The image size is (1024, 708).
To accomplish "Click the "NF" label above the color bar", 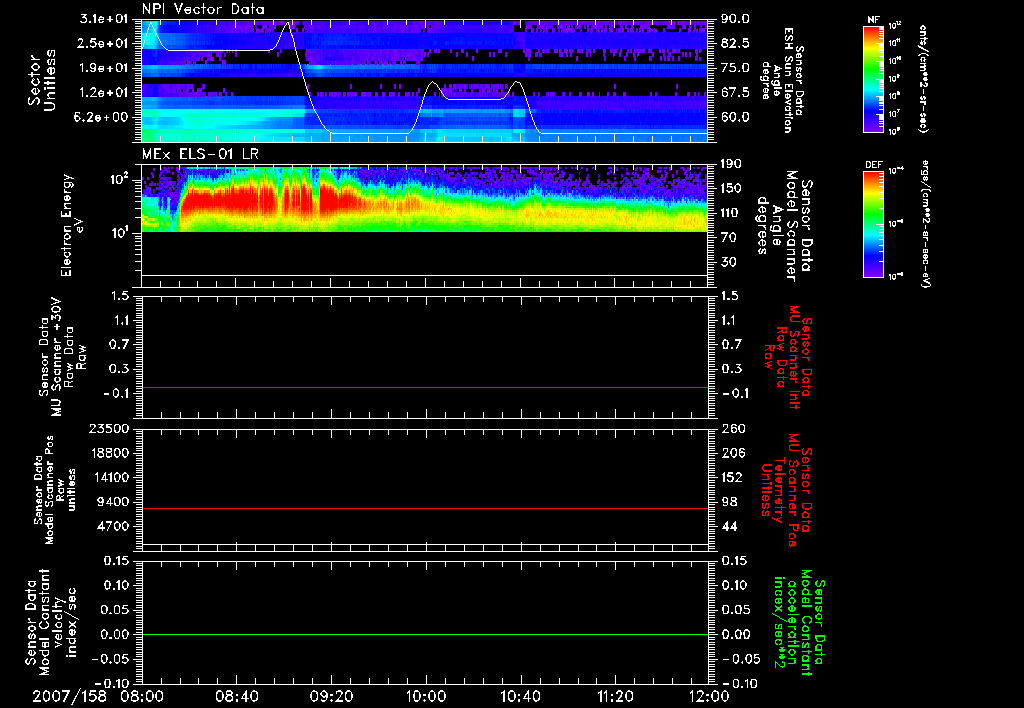I will coord(874,20).
